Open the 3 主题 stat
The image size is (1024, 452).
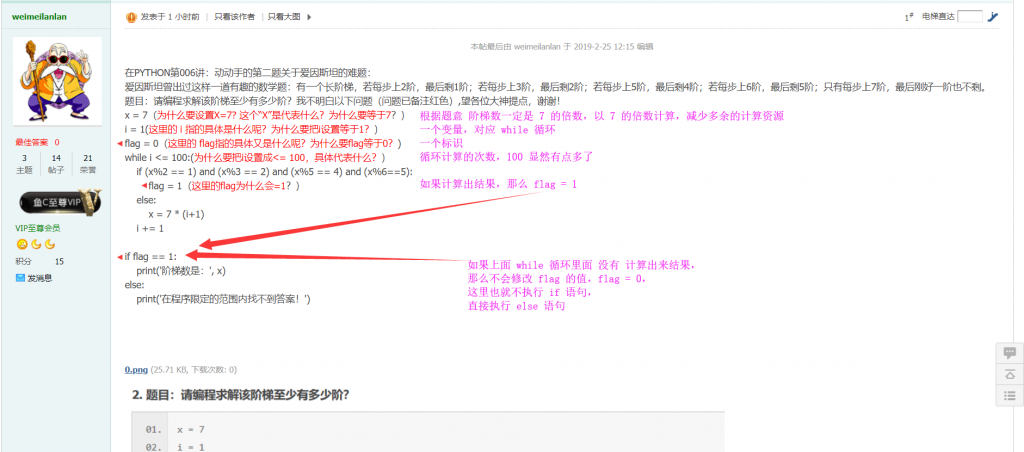pos(24,163)
